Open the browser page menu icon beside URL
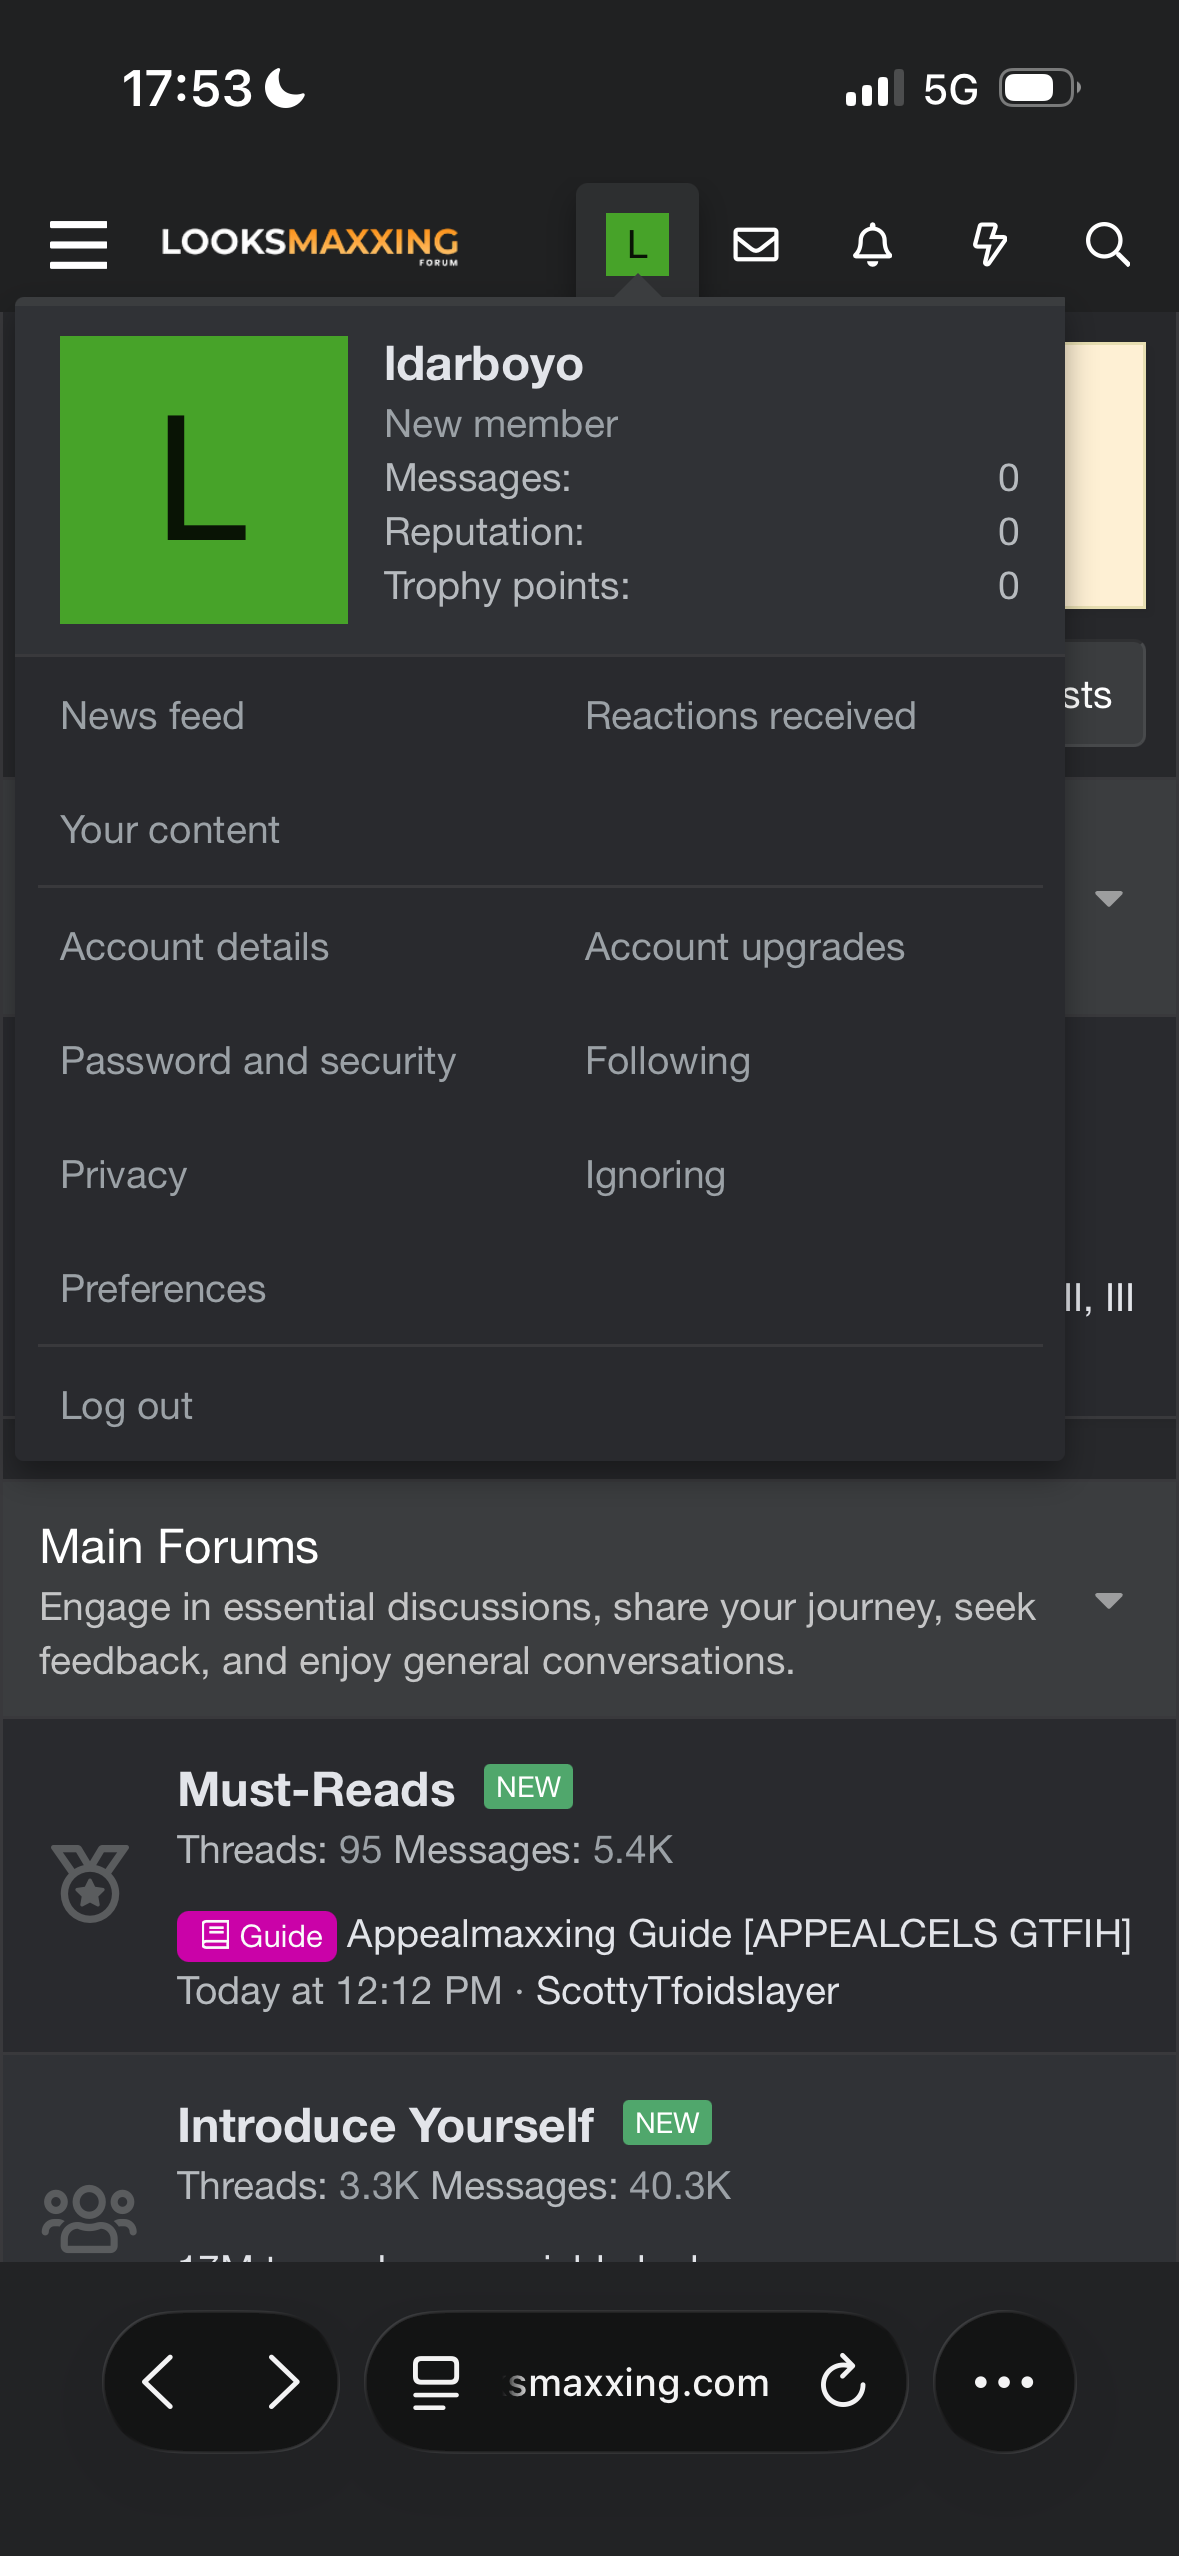 pyautogui.click(x=436, y=2382)
